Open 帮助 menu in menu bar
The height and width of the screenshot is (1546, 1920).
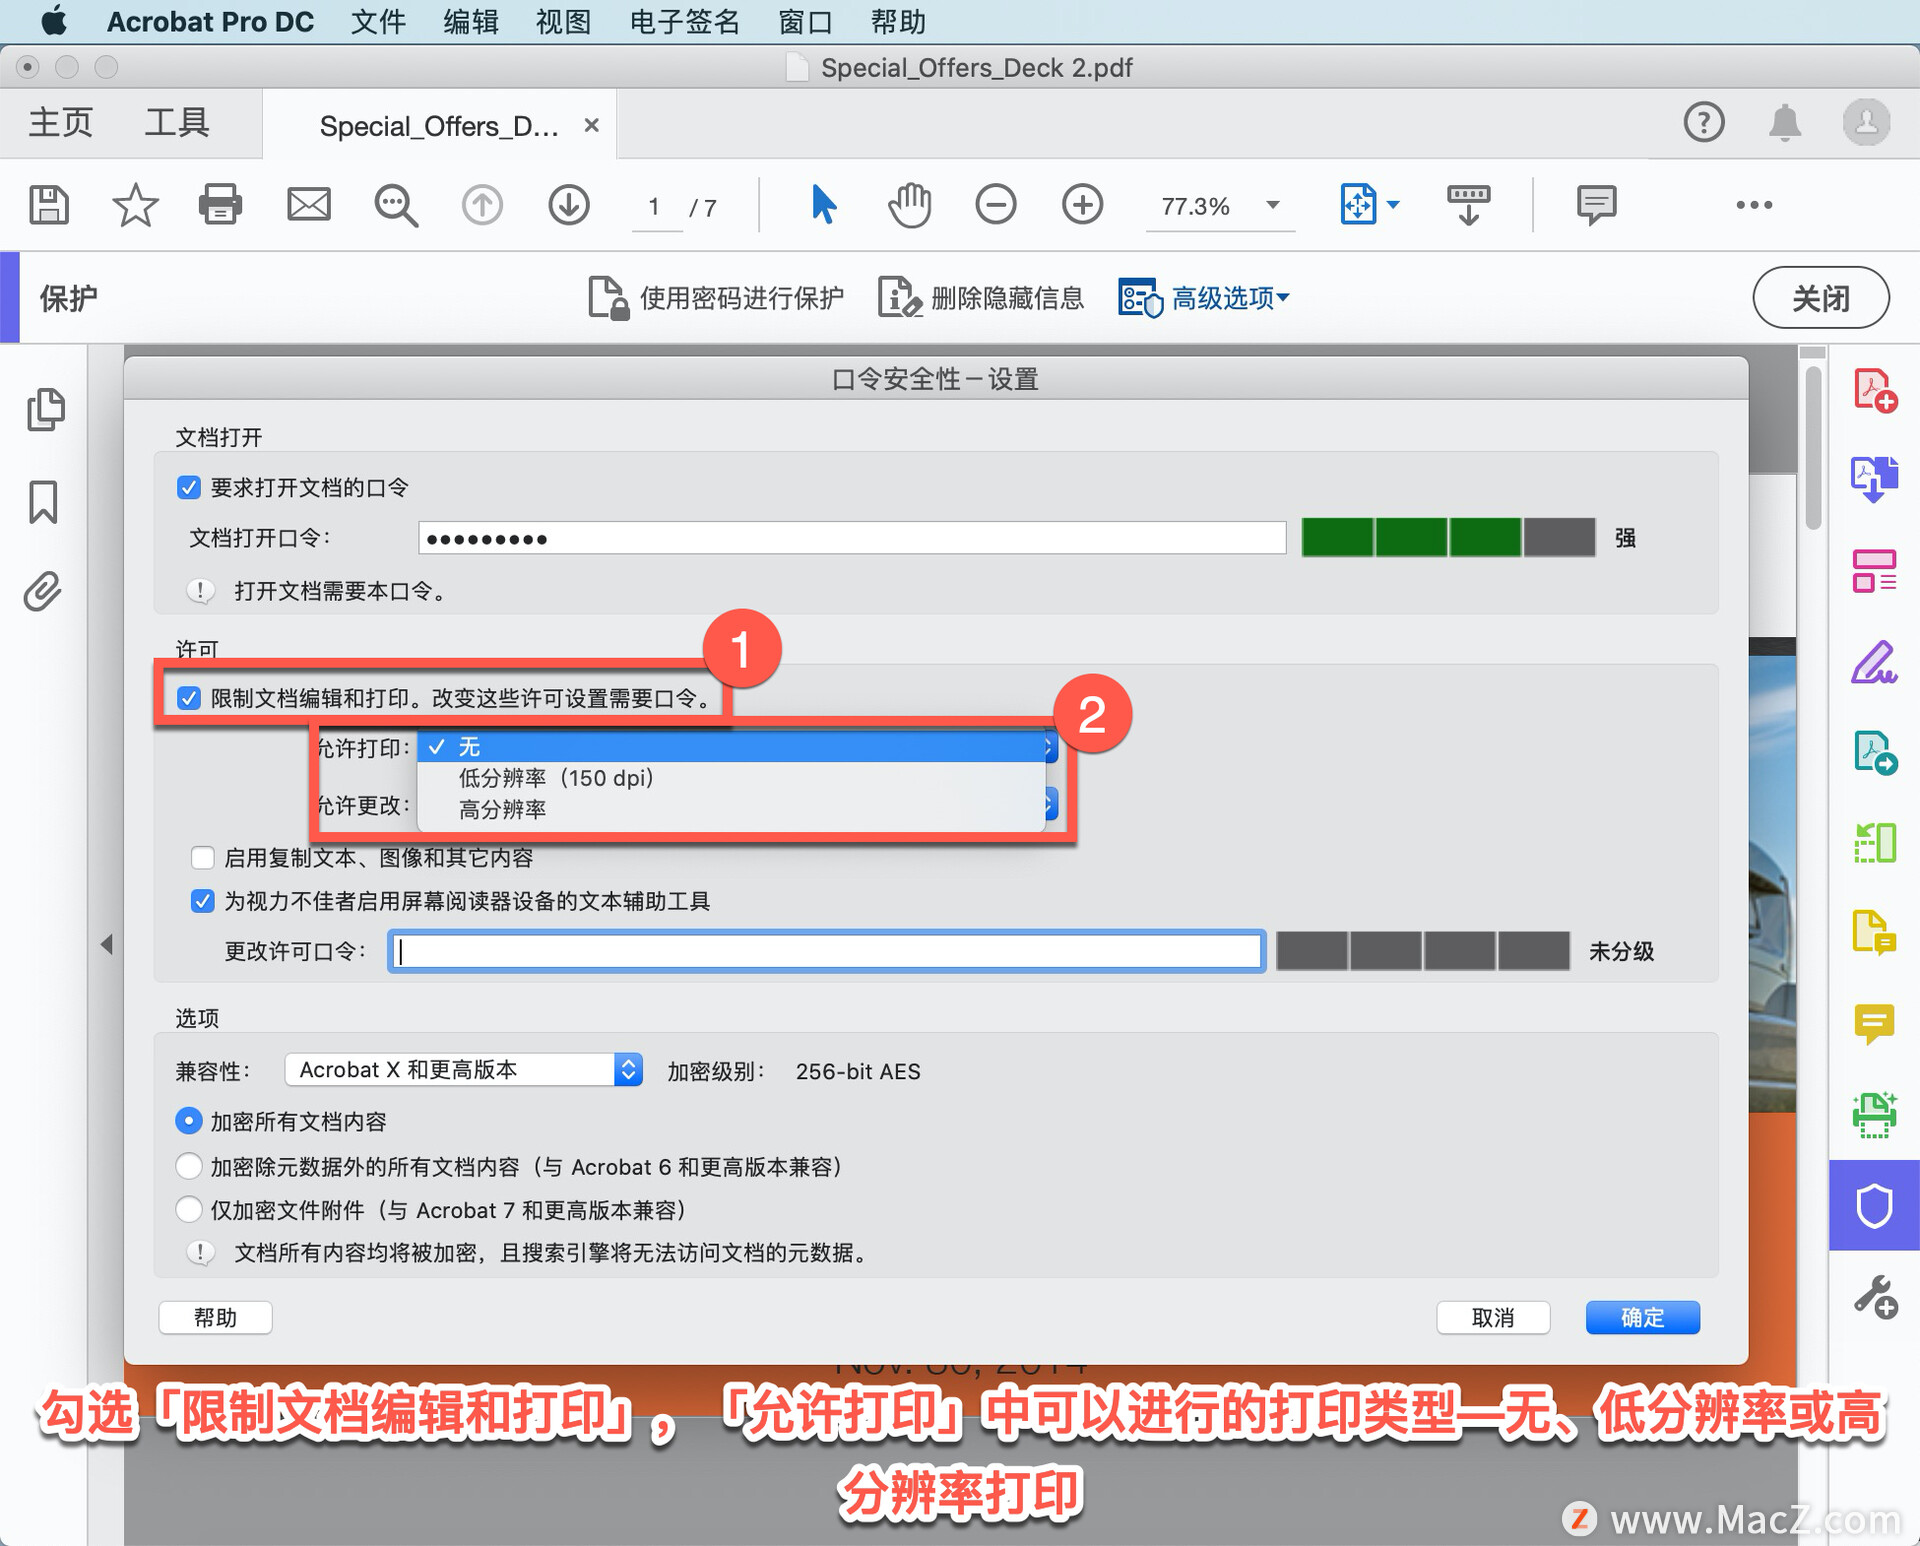point(898,21)
